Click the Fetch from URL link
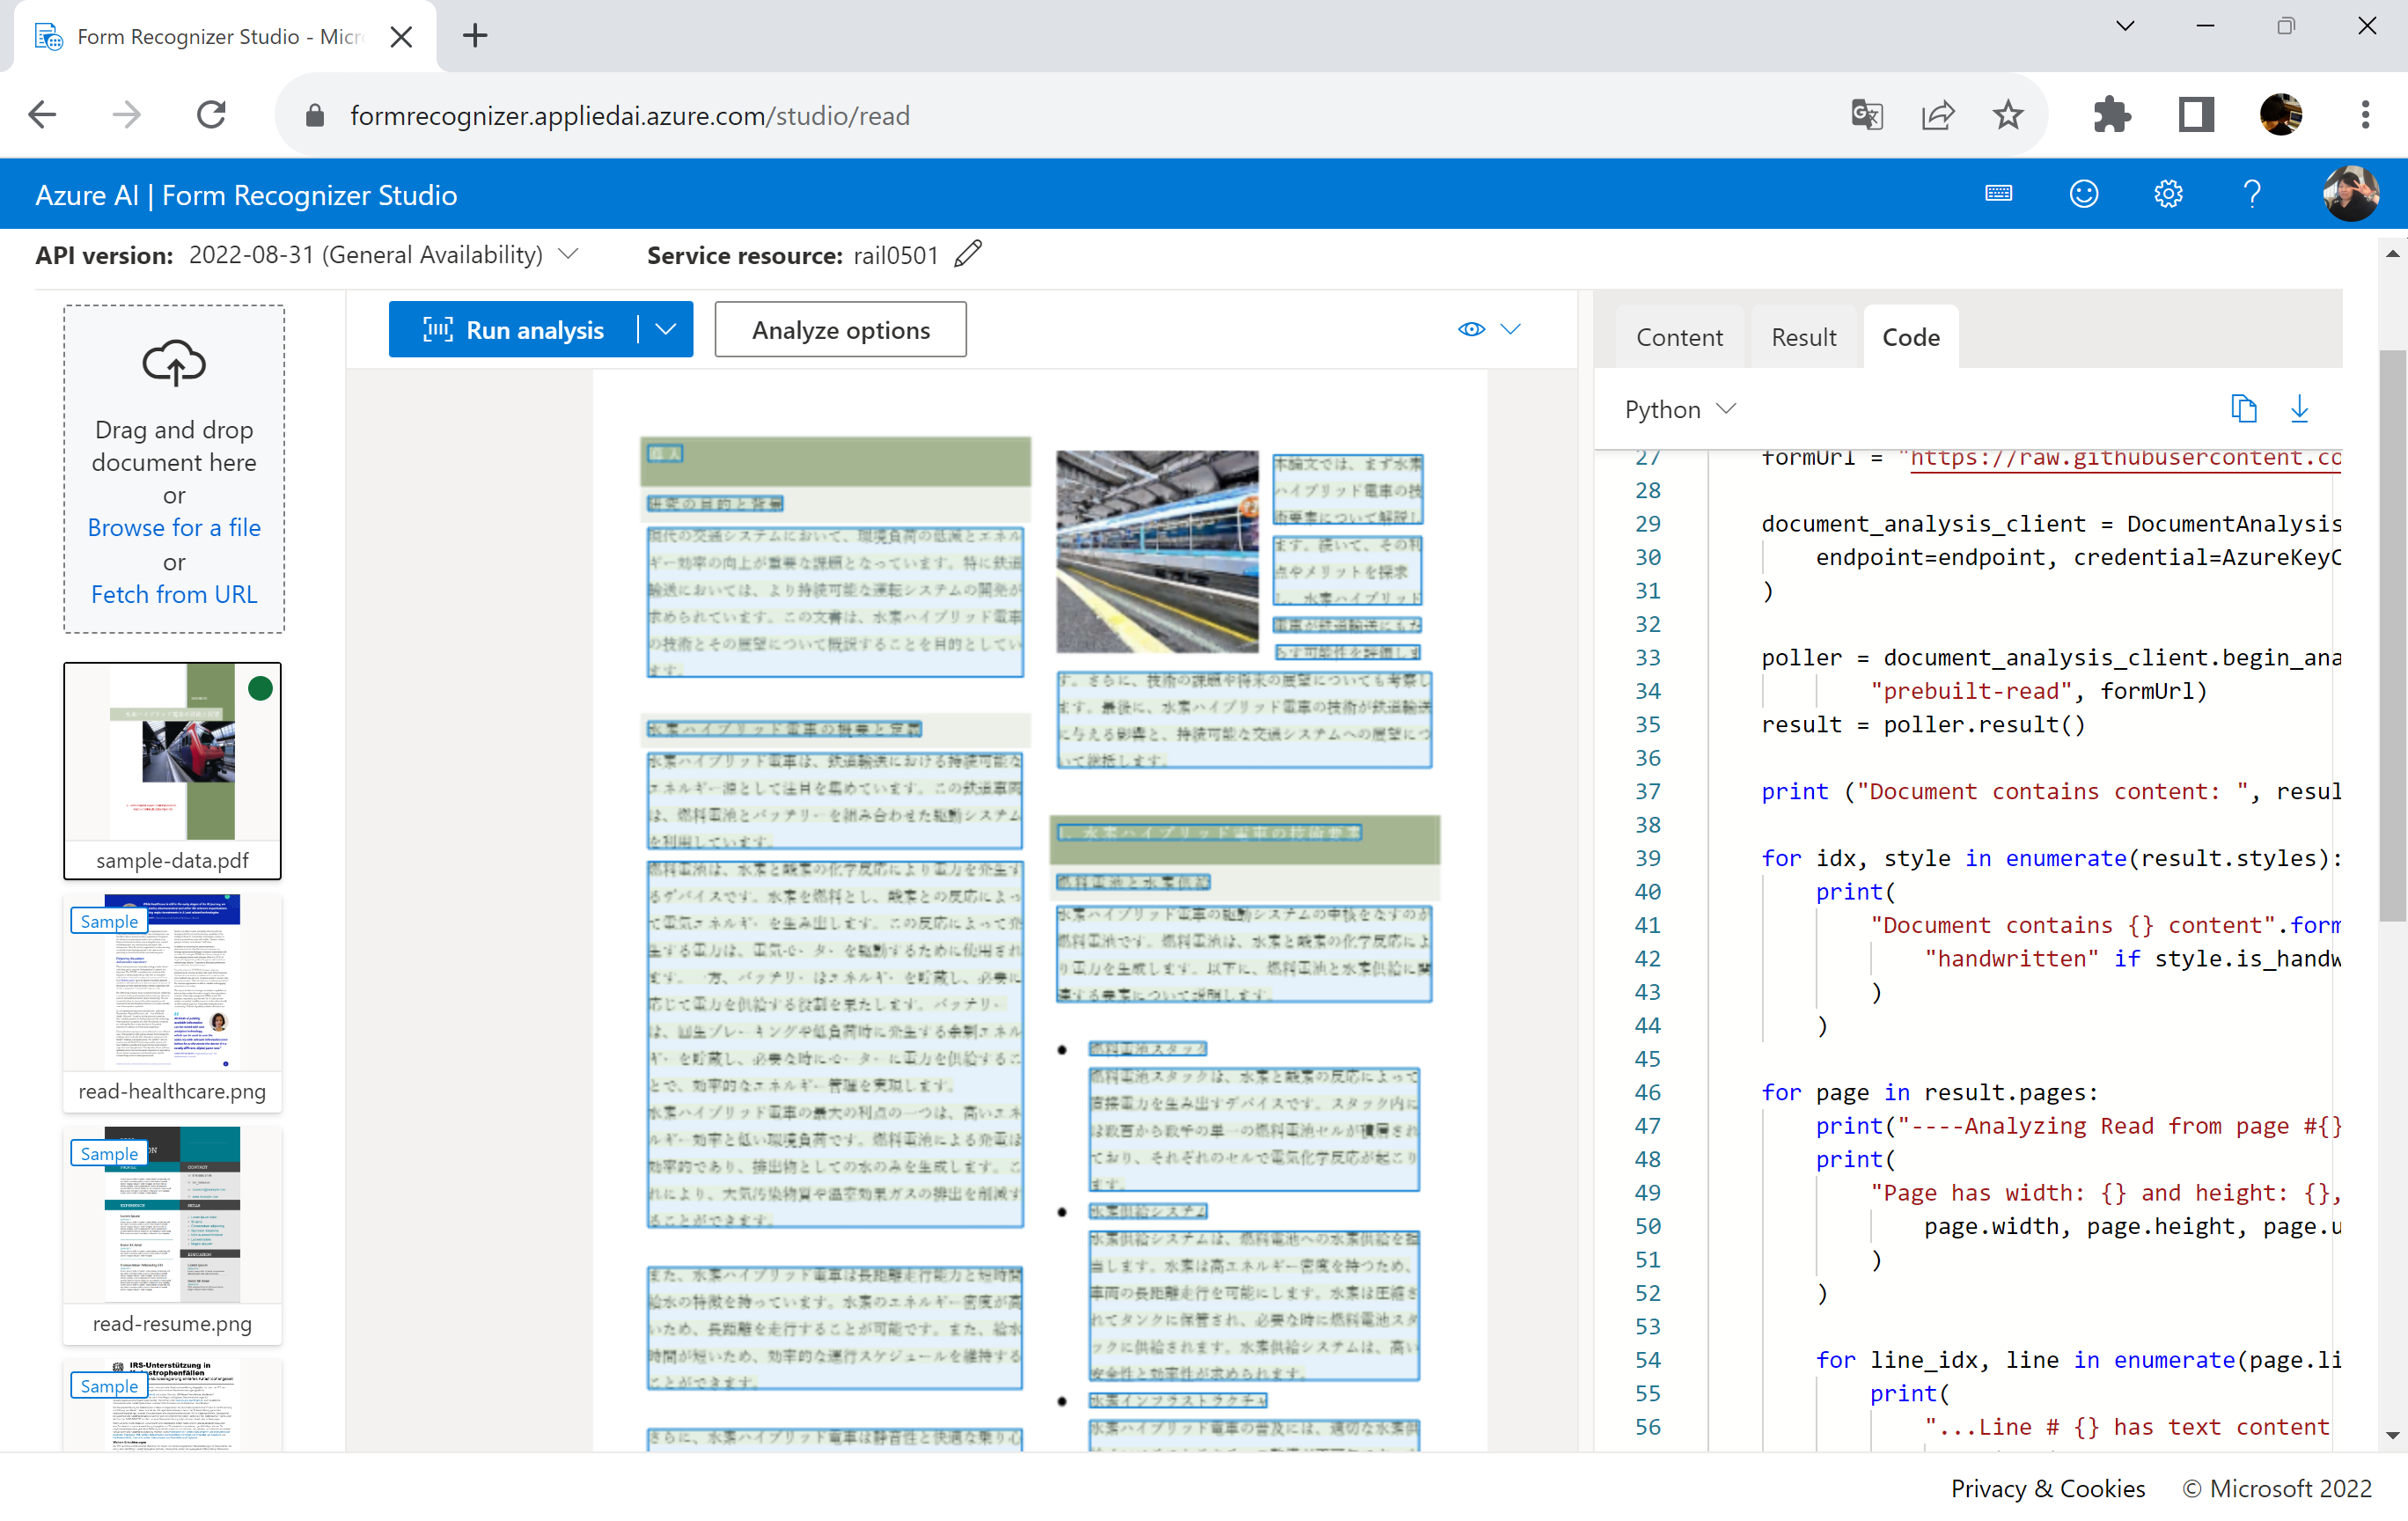Viewport: 2408px width, 1521px height. (173, 593)
